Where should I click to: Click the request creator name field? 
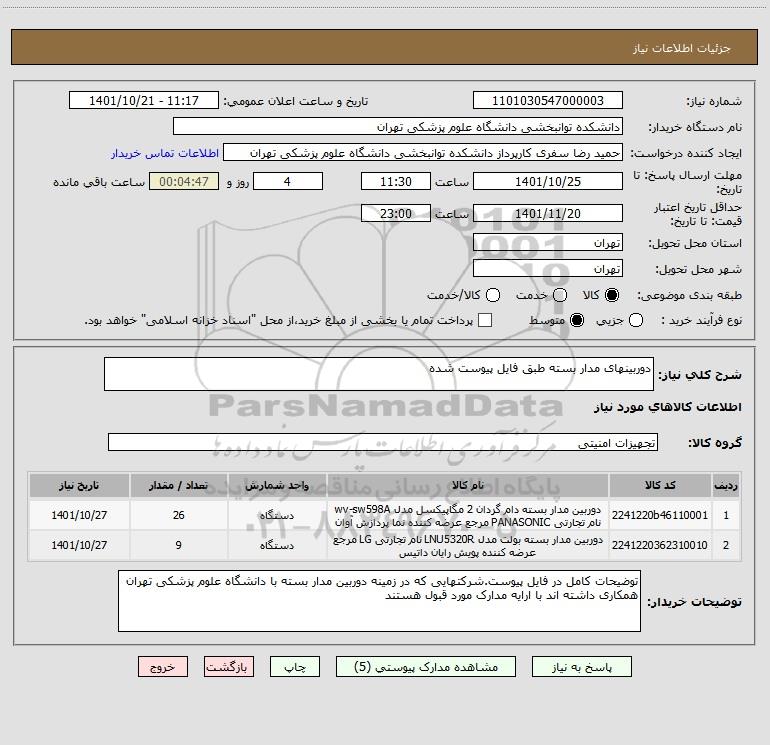pos(423,153)
